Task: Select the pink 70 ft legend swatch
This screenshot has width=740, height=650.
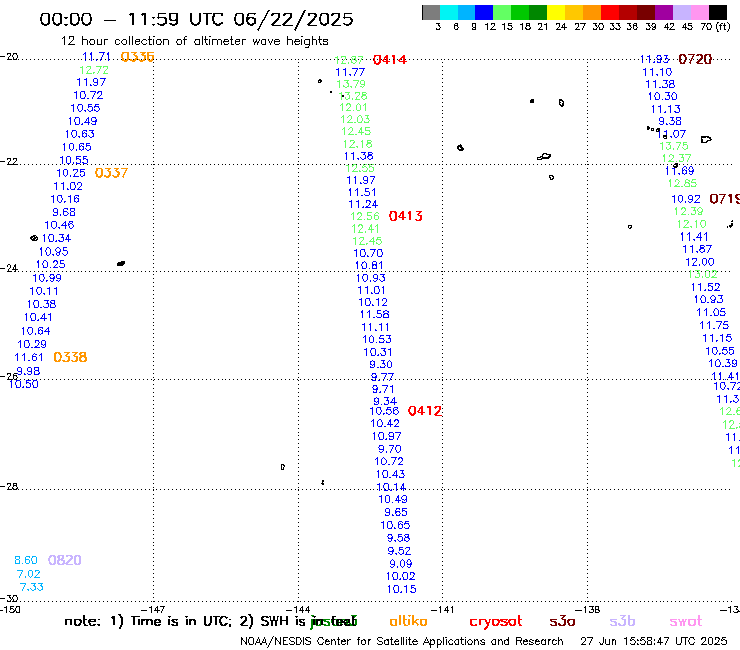Action: point(700,12)
